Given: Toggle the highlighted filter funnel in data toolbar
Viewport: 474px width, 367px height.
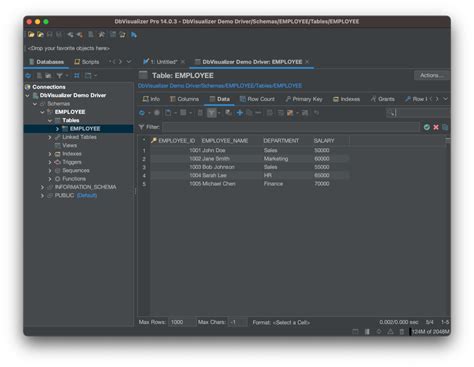Looking at the screenshot, I should click(212, 113).
